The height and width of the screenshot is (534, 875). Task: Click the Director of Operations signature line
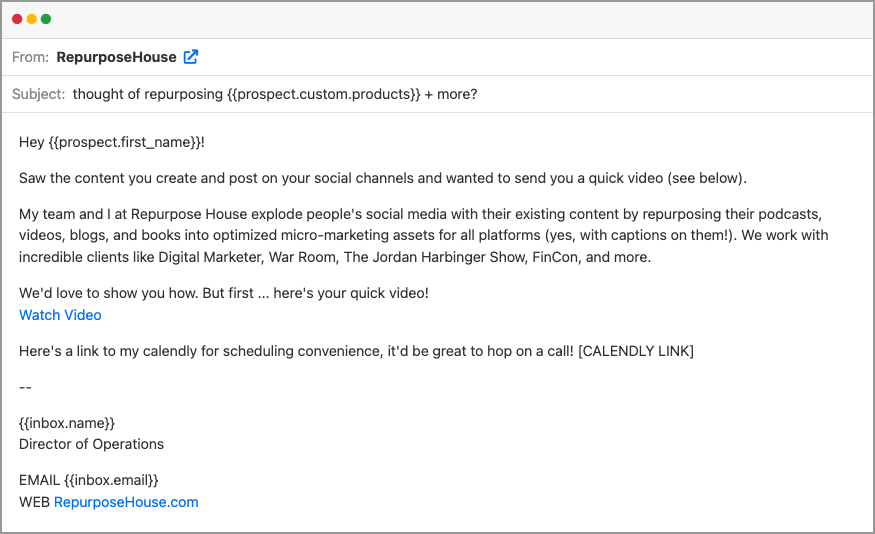pos(91,444)
